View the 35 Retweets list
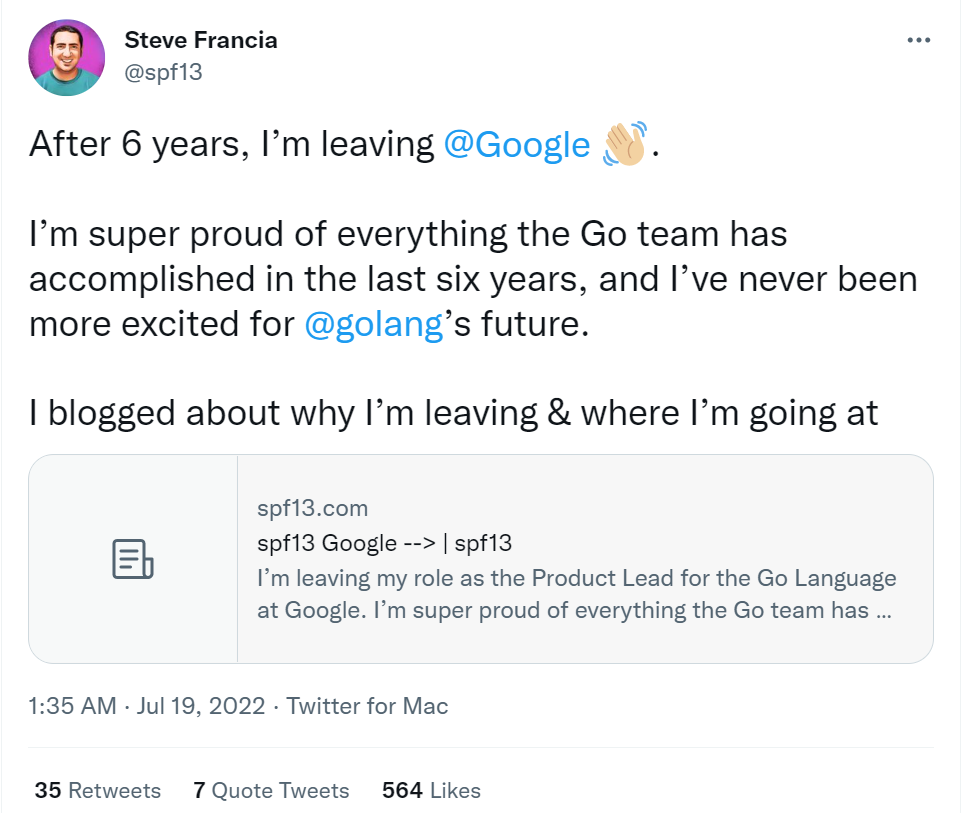Viewport: 961px width, 813px height. 98,790
